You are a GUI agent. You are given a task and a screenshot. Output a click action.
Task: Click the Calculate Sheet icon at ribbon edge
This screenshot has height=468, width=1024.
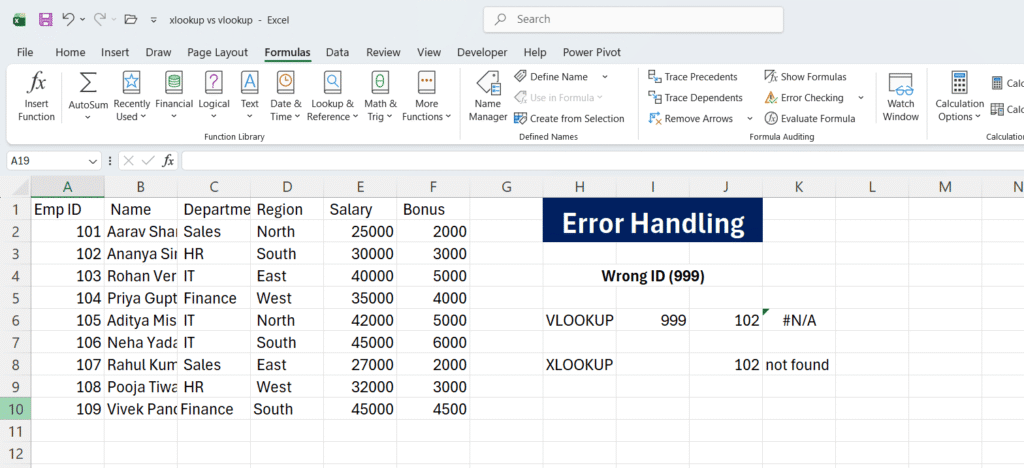pos(997,109)
